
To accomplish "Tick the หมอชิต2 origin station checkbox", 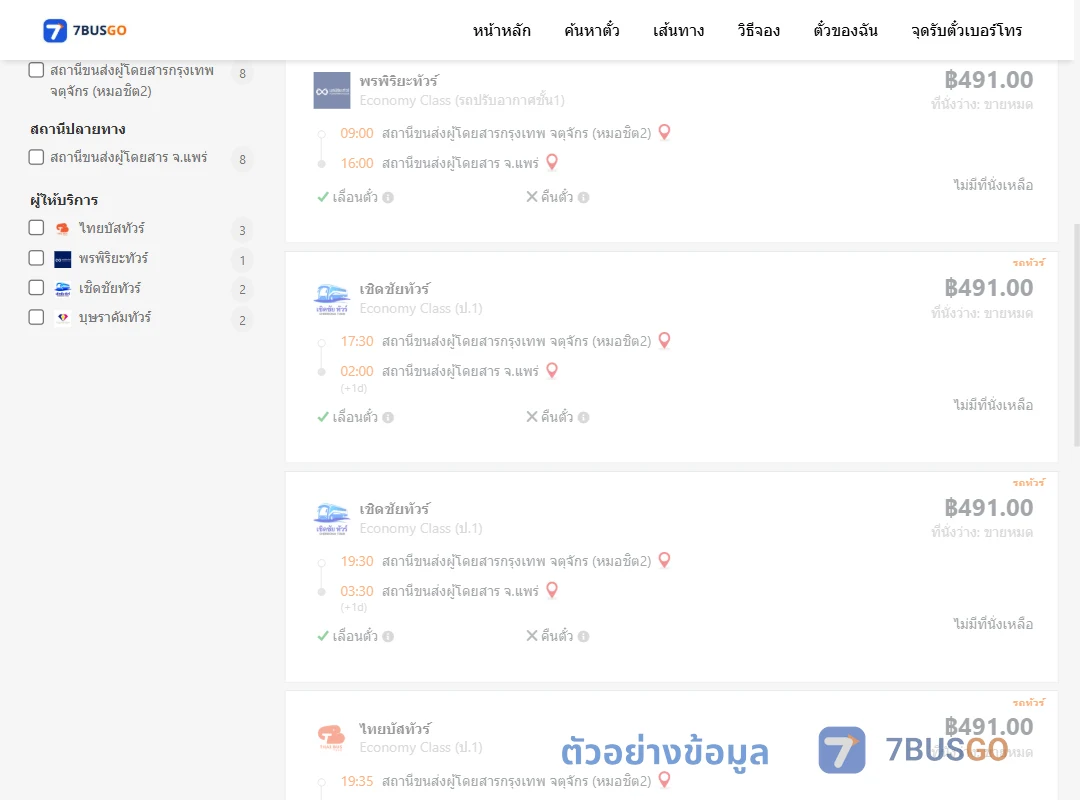I will point(37,70).
